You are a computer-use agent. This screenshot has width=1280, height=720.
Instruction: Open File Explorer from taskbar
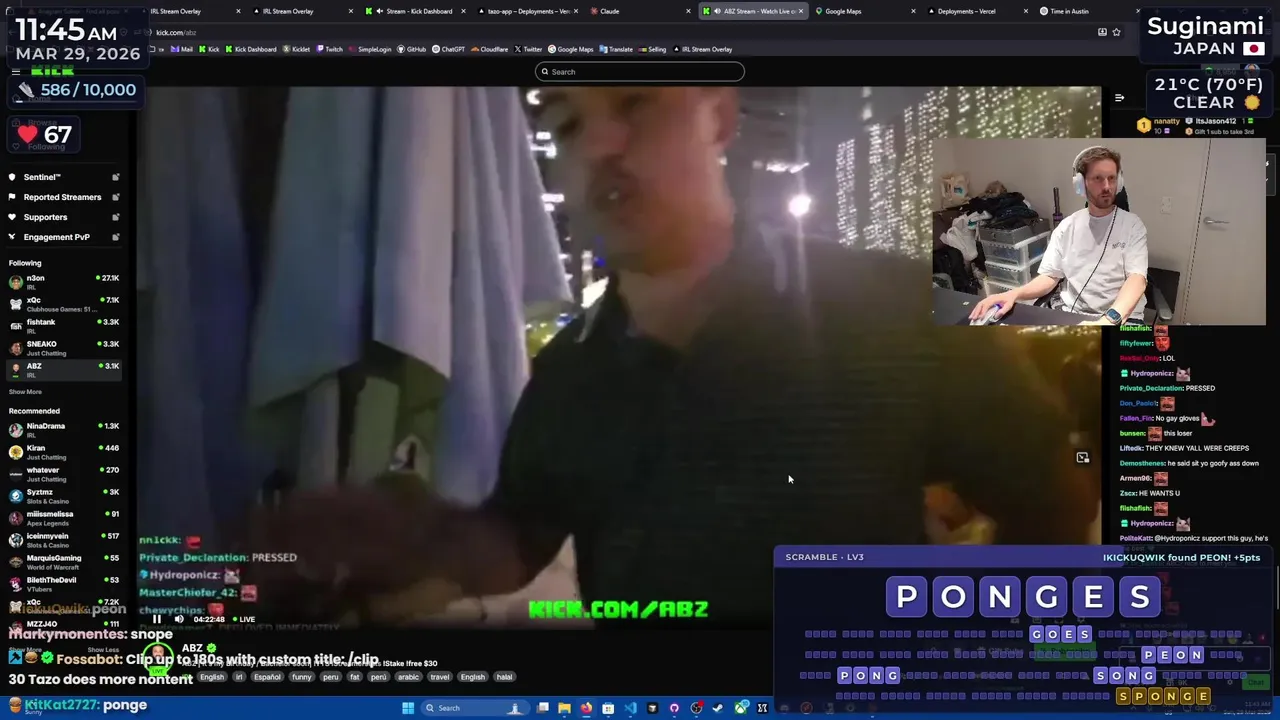pyautogui.click(x=564, y=708)
